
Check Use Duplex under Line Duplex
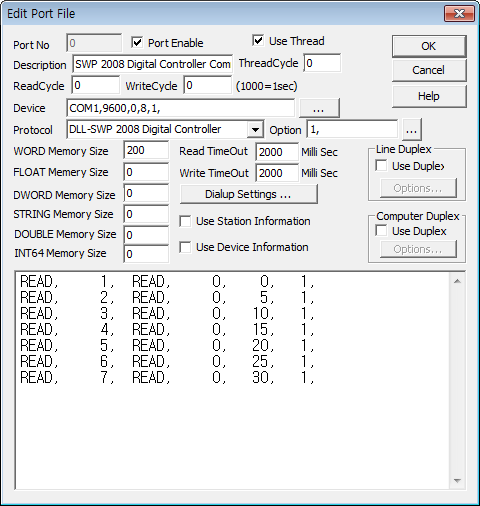click(x=381, y=166)
